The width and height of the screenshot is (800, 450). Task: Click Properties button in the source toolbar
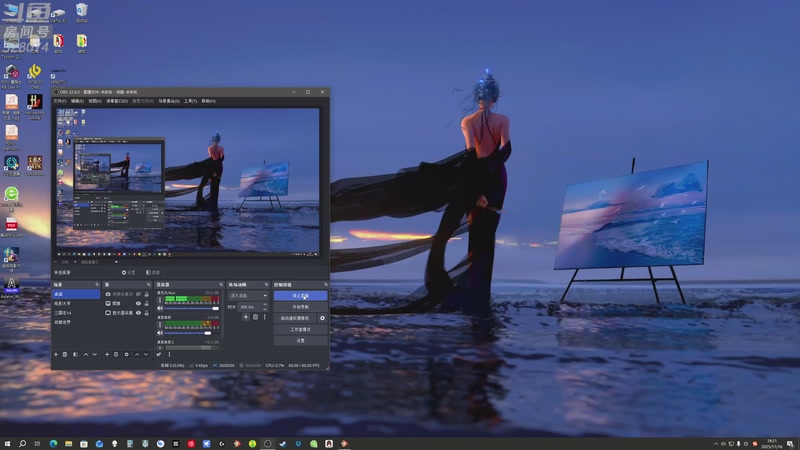pyautogui.click(x=129, y=272)
